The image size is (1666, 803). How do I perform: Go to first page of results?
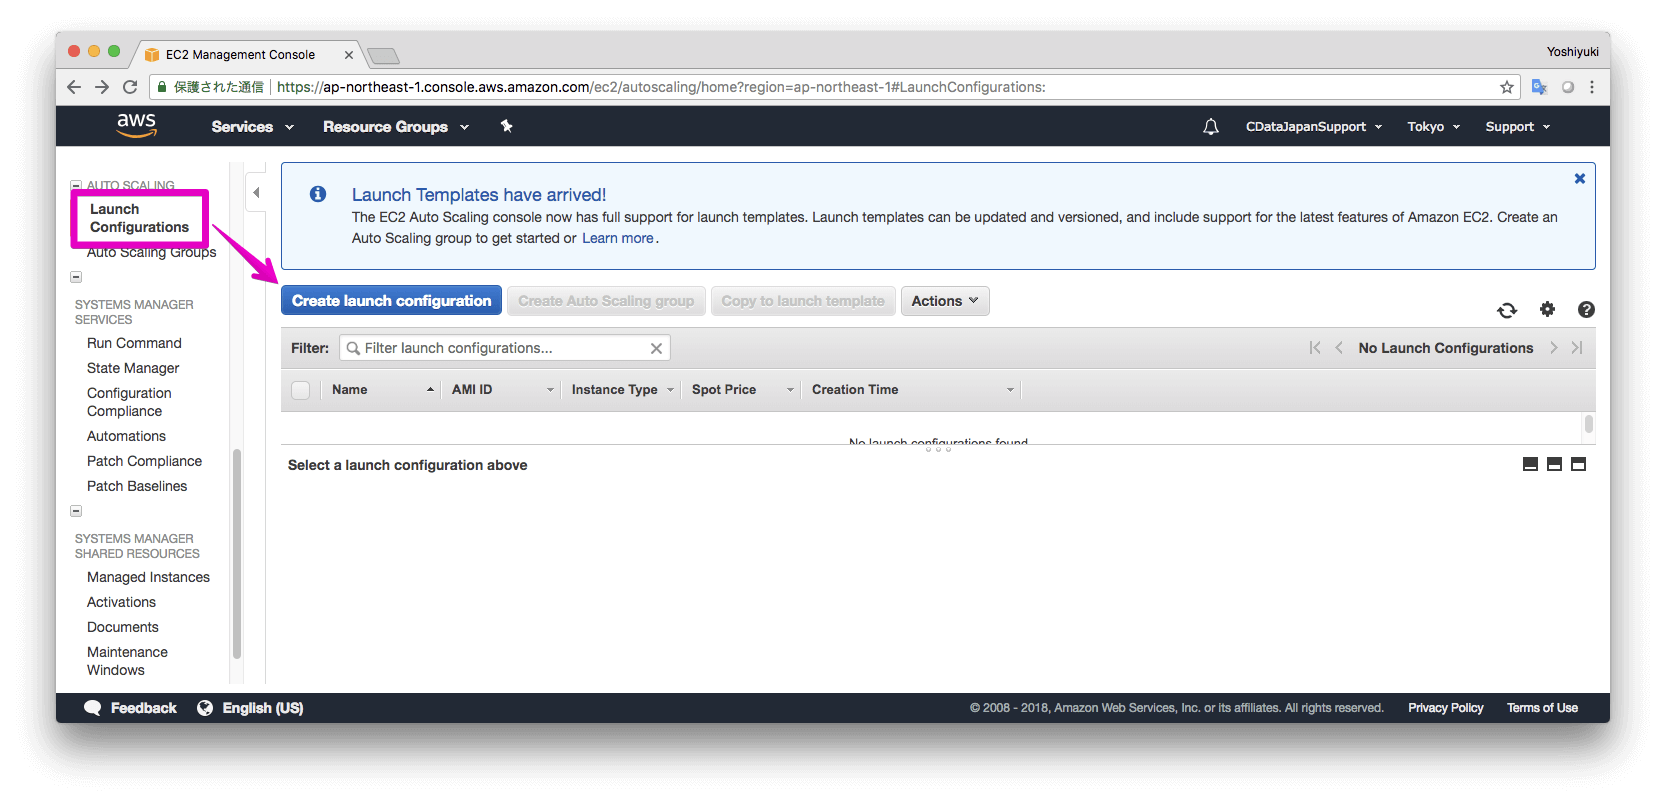(x=1315, y=348)
